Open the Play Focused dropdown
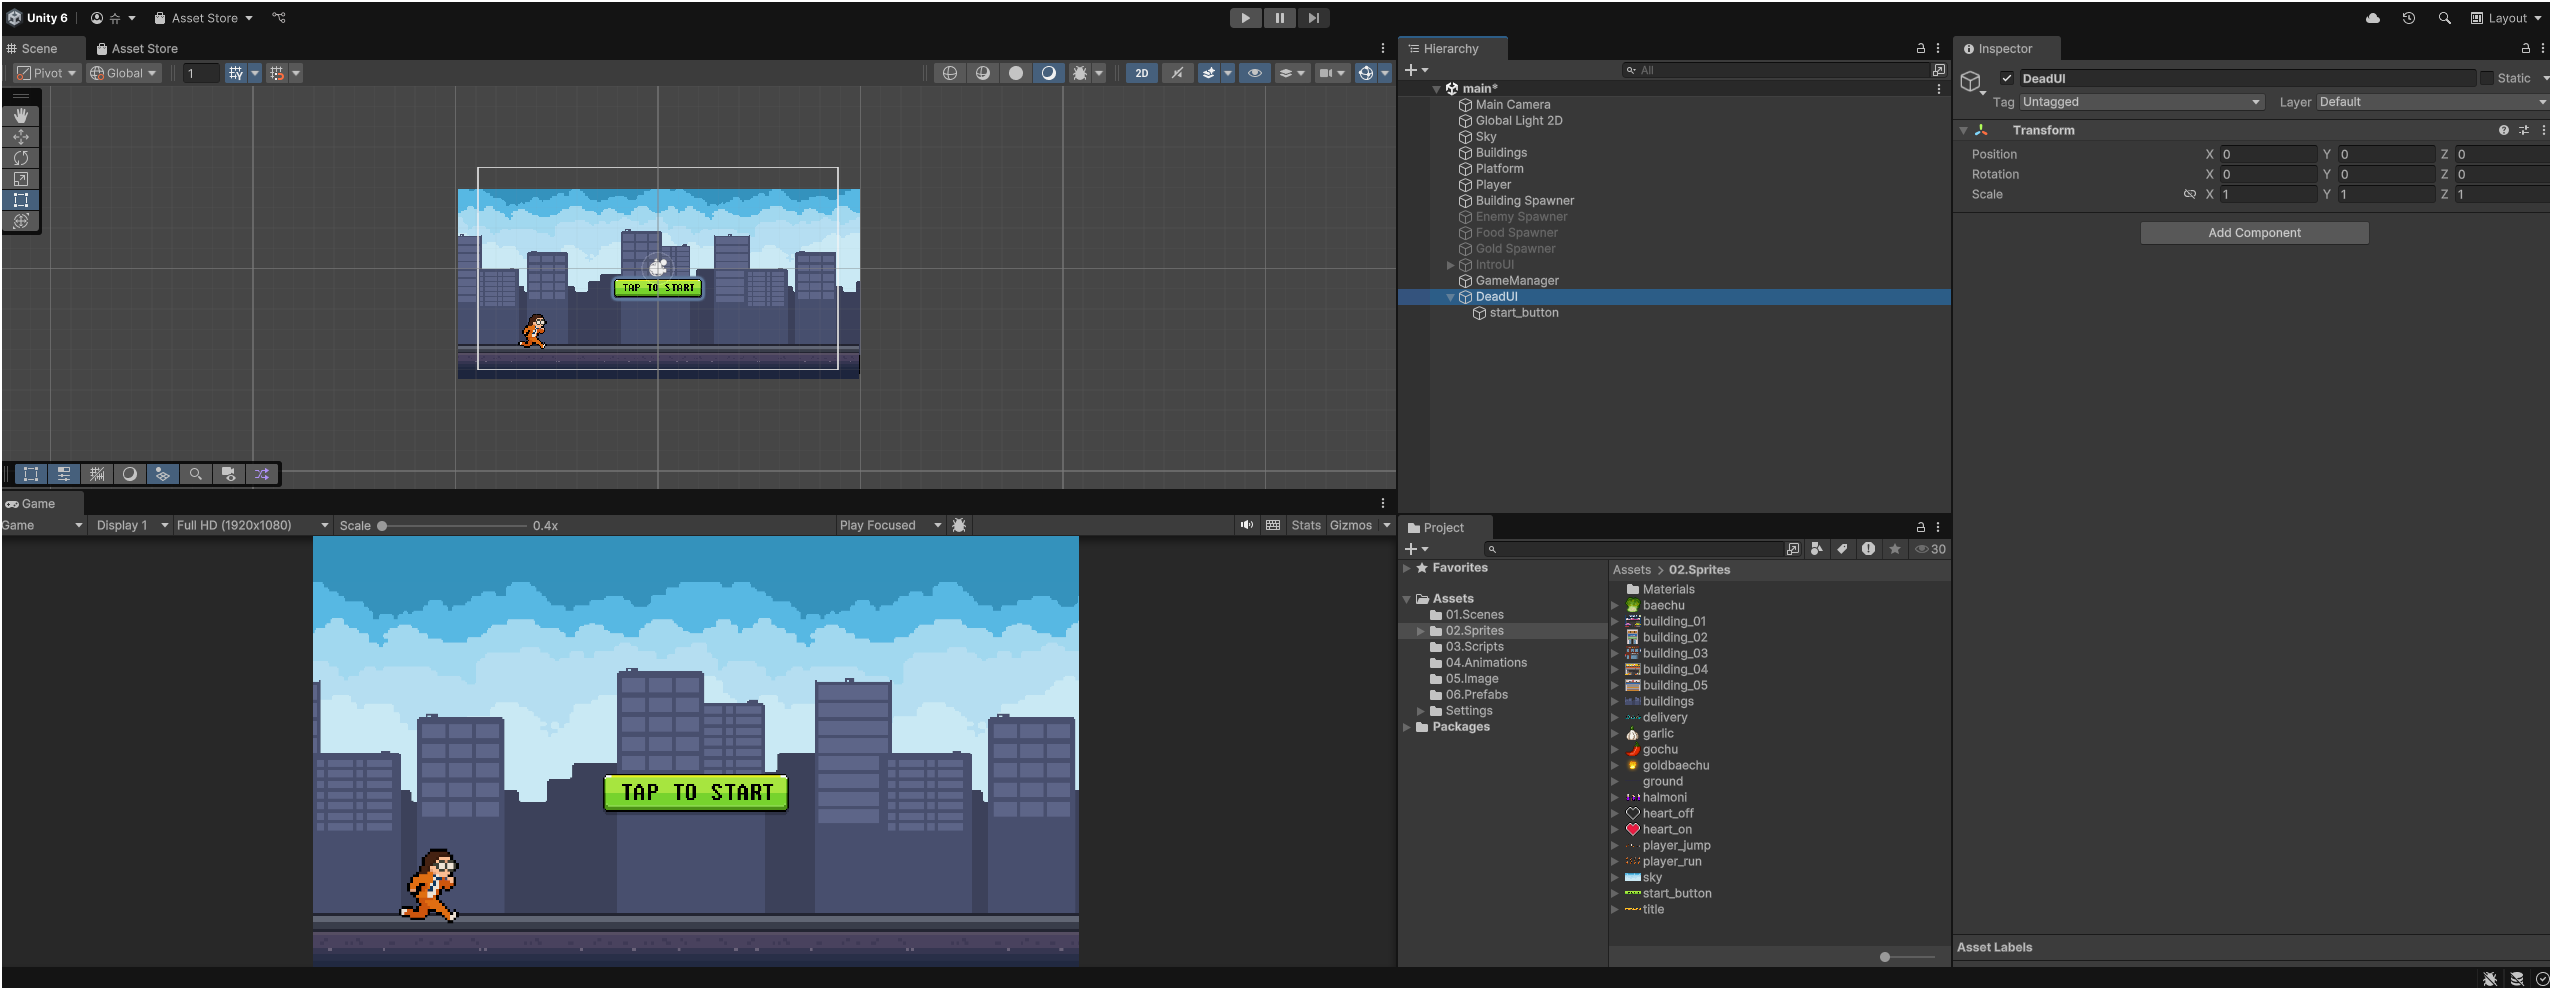Viewport: 2552px width, 990px height. tap(890, 525)
